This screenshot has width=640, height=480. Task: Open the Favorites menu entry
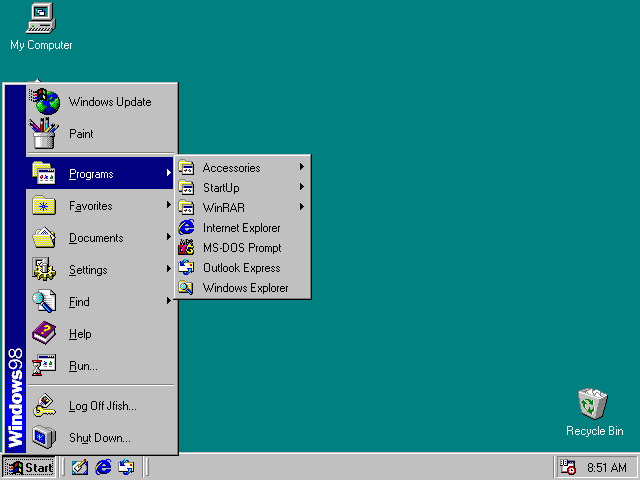coord(101,205)
